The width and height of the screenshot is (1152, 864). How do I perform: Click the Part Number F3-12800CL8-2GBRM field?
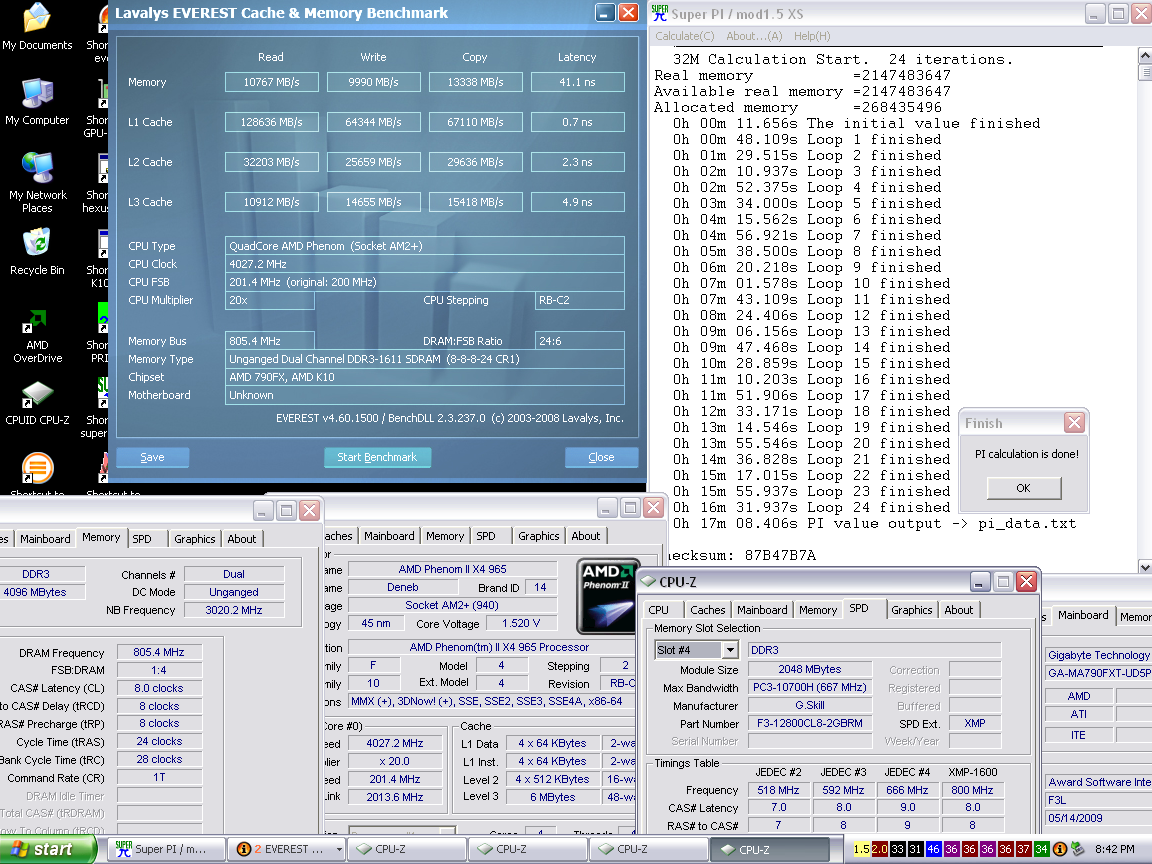pyautogui.click(x=810, y=723)
